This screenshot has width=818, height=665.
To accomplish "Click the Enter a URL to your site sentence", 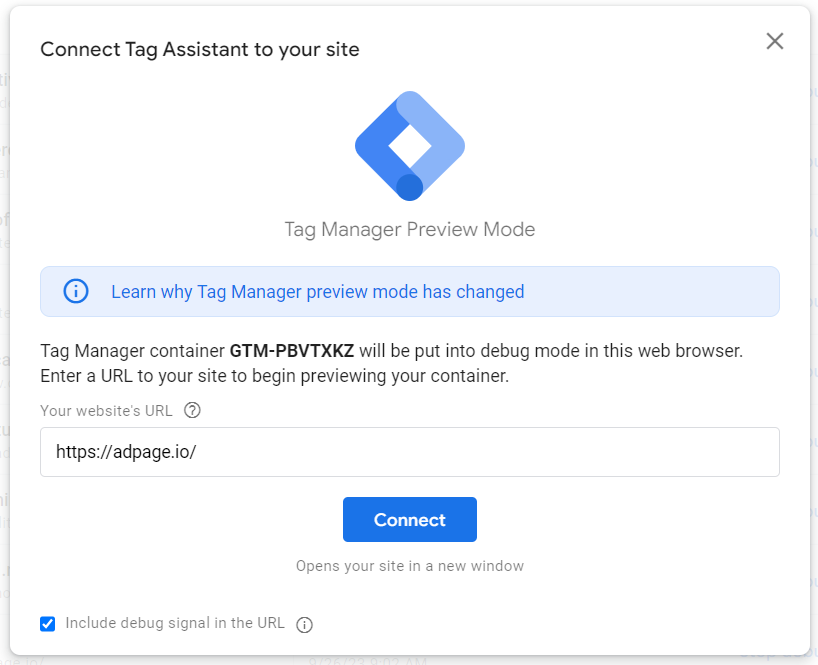I will coord(275,376).
